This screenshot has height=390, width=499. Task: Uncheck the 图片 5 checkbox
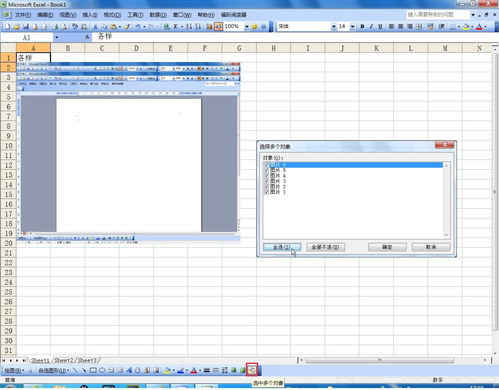[x=266, y=170]
